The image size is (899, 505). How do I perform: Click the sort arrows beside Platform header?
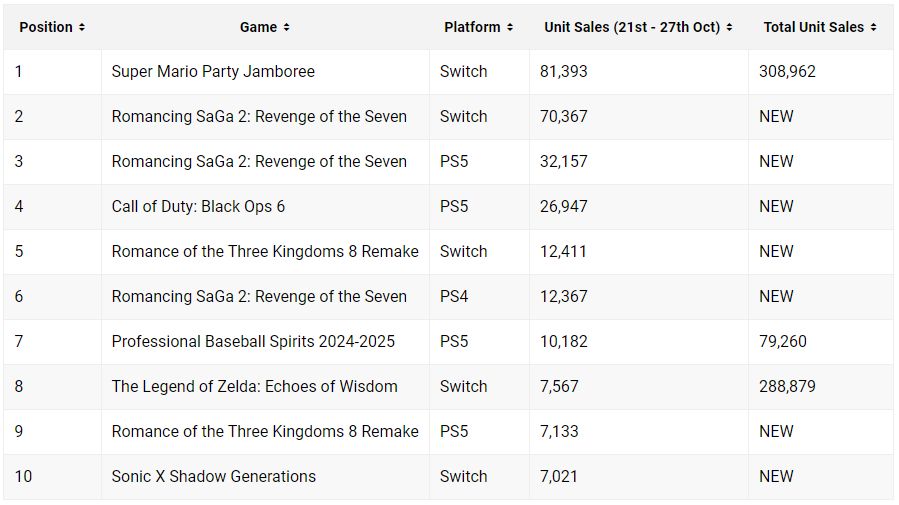click(x=510, y=28)
